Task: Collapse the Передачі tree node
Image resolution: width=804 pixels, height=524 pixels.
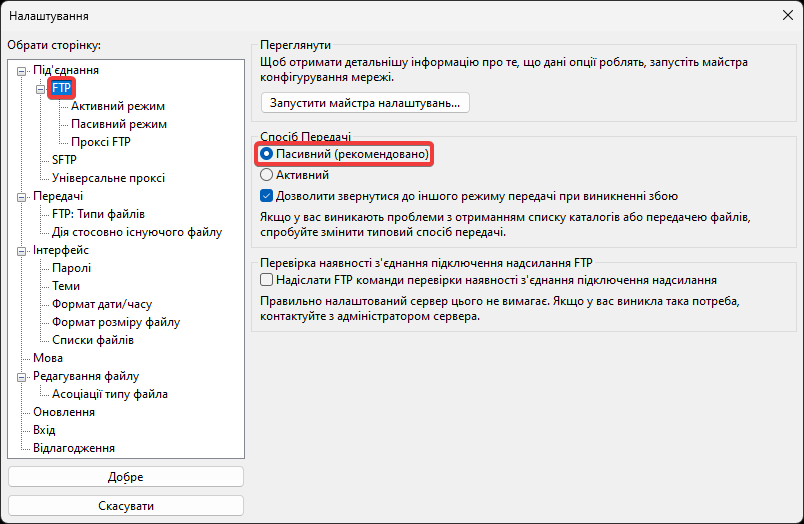Action: pyautogui.click(x=22, y=196)
